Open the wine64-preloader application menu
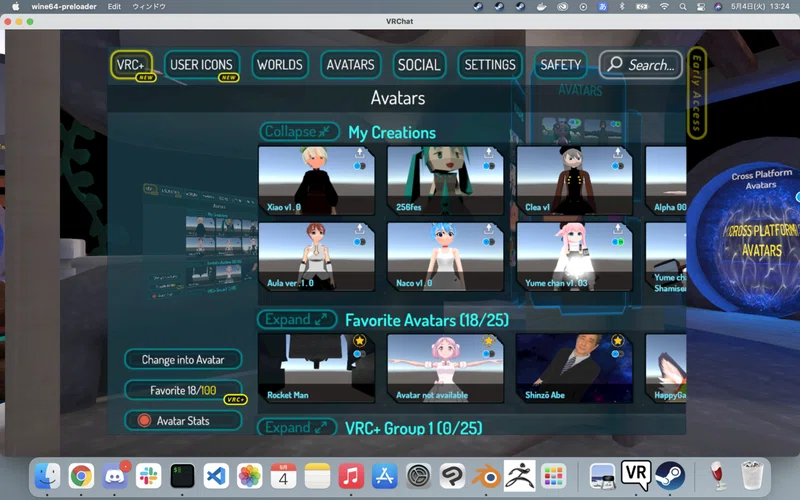Image resolution: width=800 pixels, height=500 pixels. click(x=64, y=7)
